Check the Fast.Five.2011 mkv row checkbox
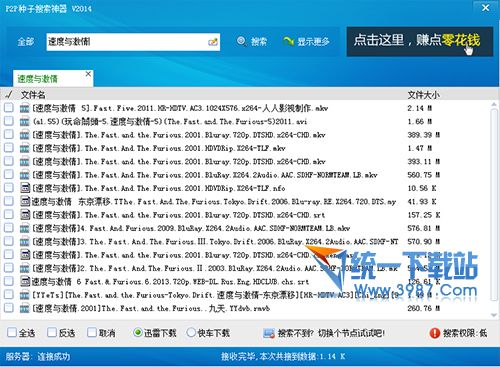500x367 pixels. [9, 108]
